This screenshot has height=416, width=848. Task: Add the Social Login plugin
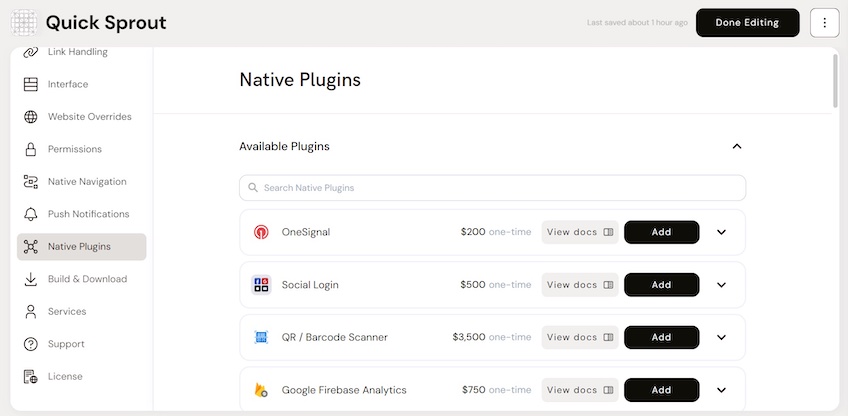(661, 285)
